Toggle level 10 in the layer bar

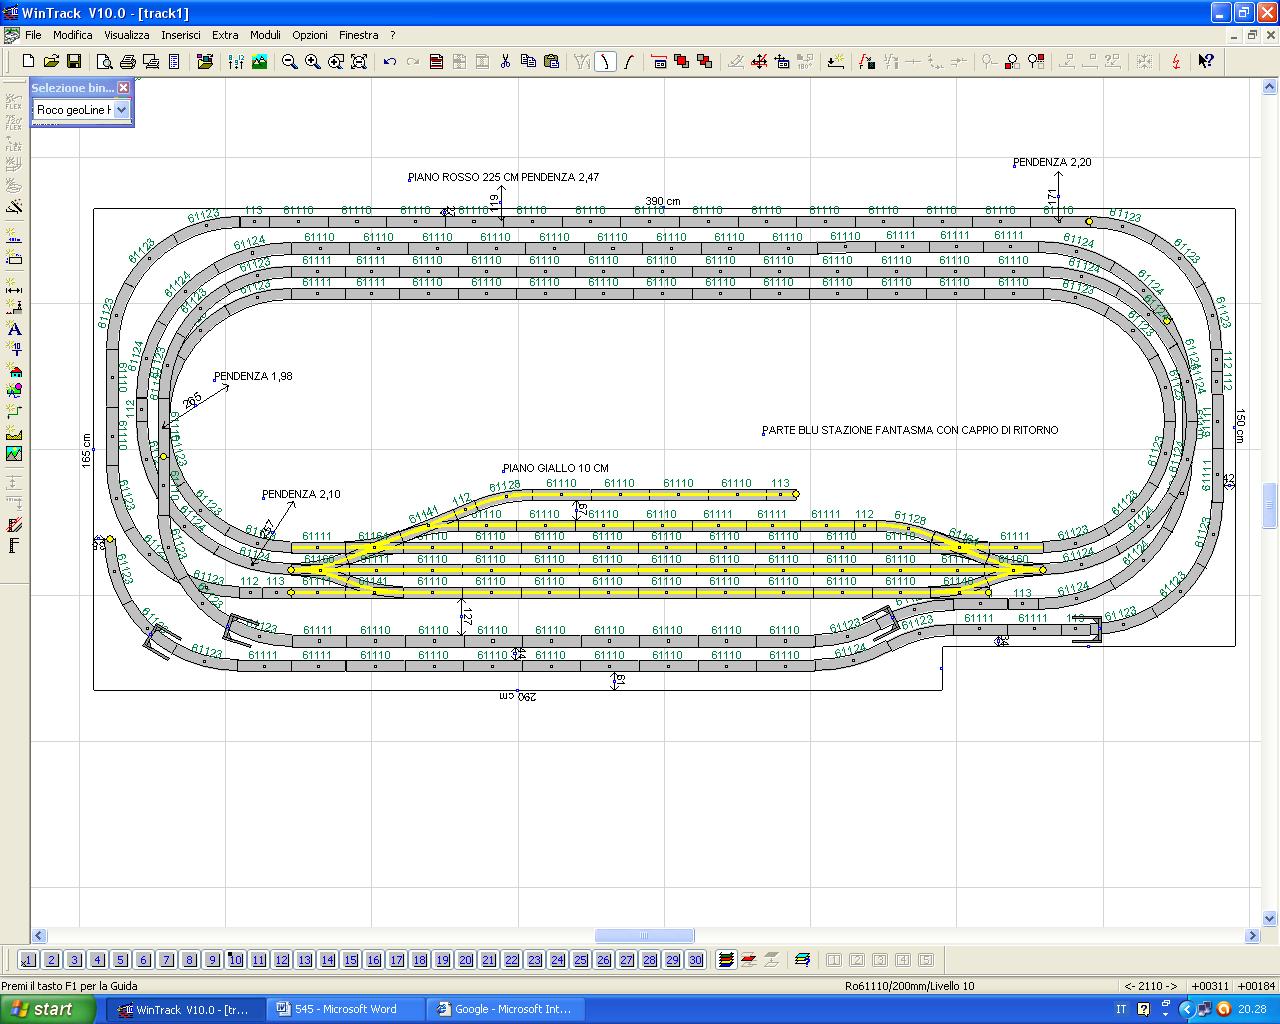235,960
